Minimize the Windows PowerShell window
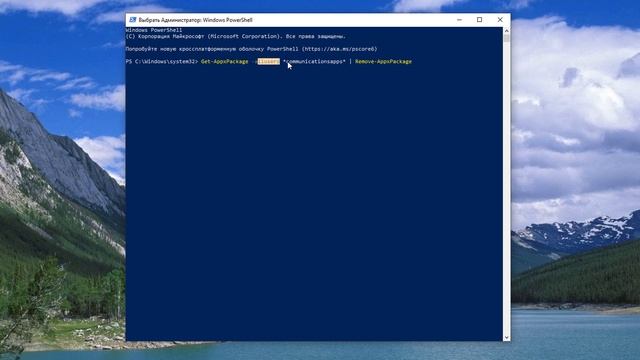 point(459,20)
